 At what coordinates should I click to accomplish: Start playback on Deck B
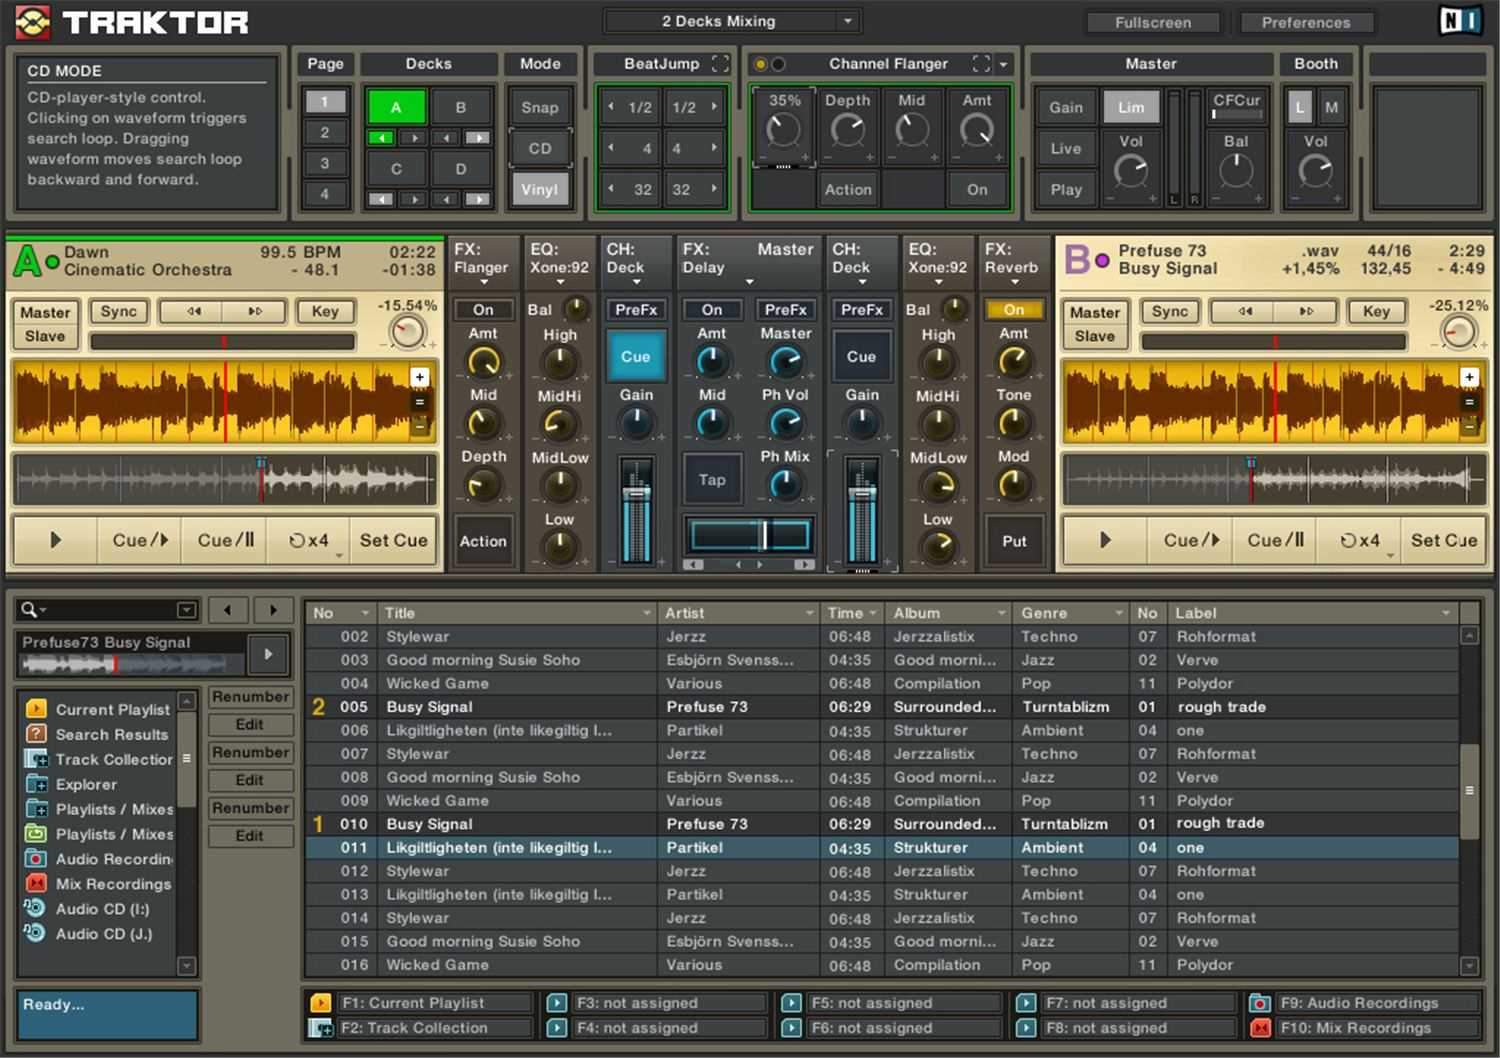[1105, 540]
